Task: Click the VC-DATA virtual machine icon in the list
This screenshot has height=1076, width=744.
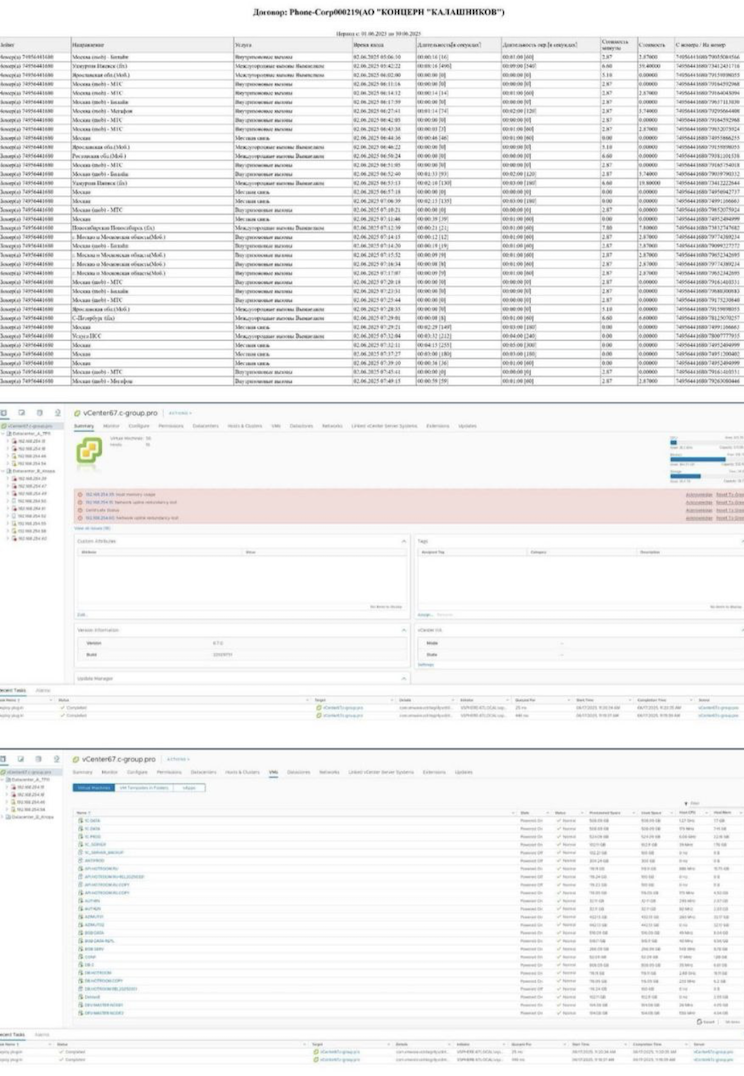Action: click(81, 820)
